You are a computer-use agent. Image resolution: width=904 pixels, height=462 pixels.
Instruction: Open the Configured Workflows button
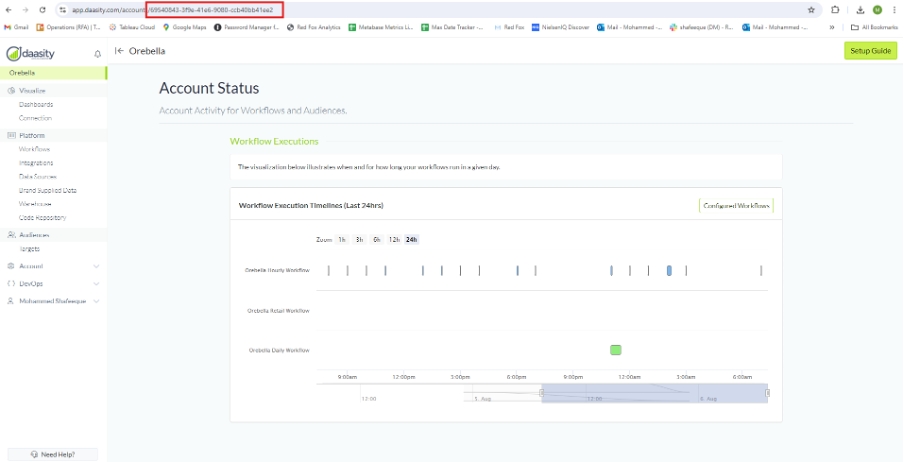[x=736, y=205]
